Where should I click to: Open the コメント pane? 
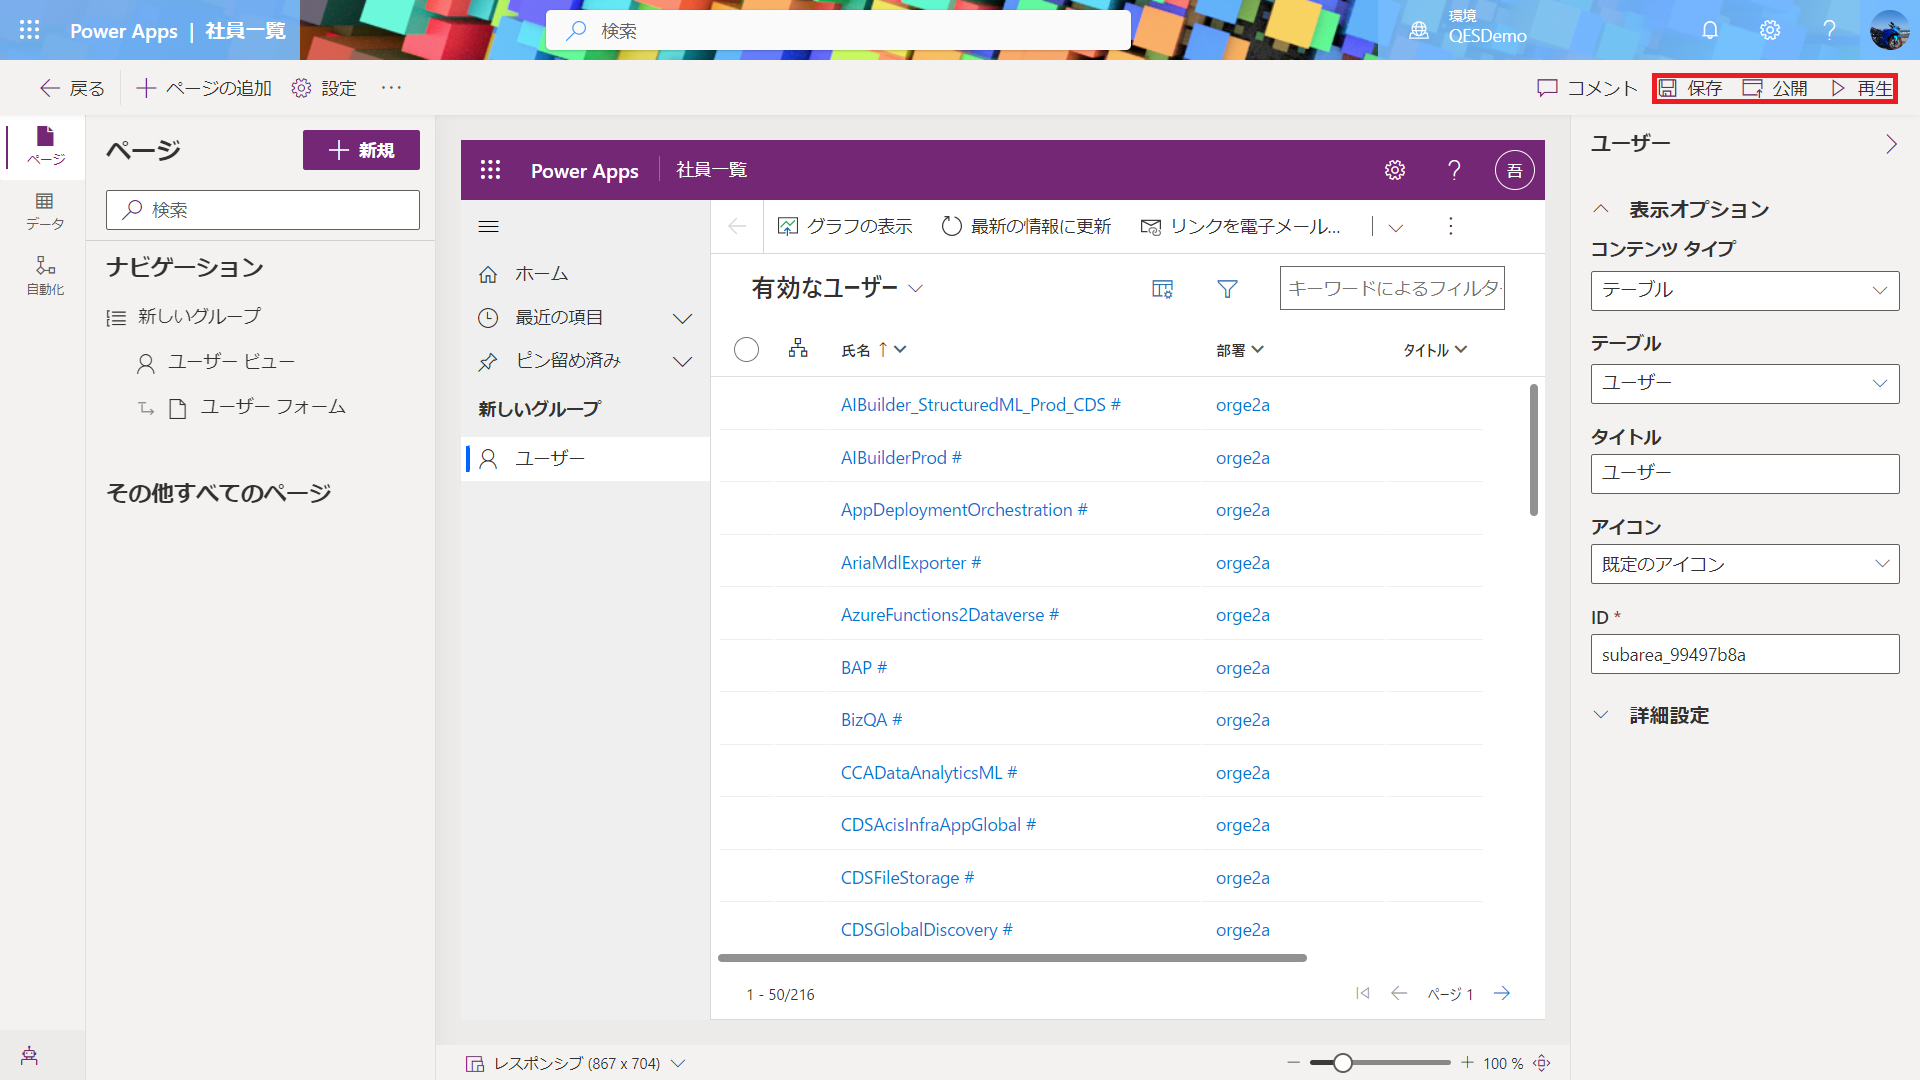(1587, 88)
